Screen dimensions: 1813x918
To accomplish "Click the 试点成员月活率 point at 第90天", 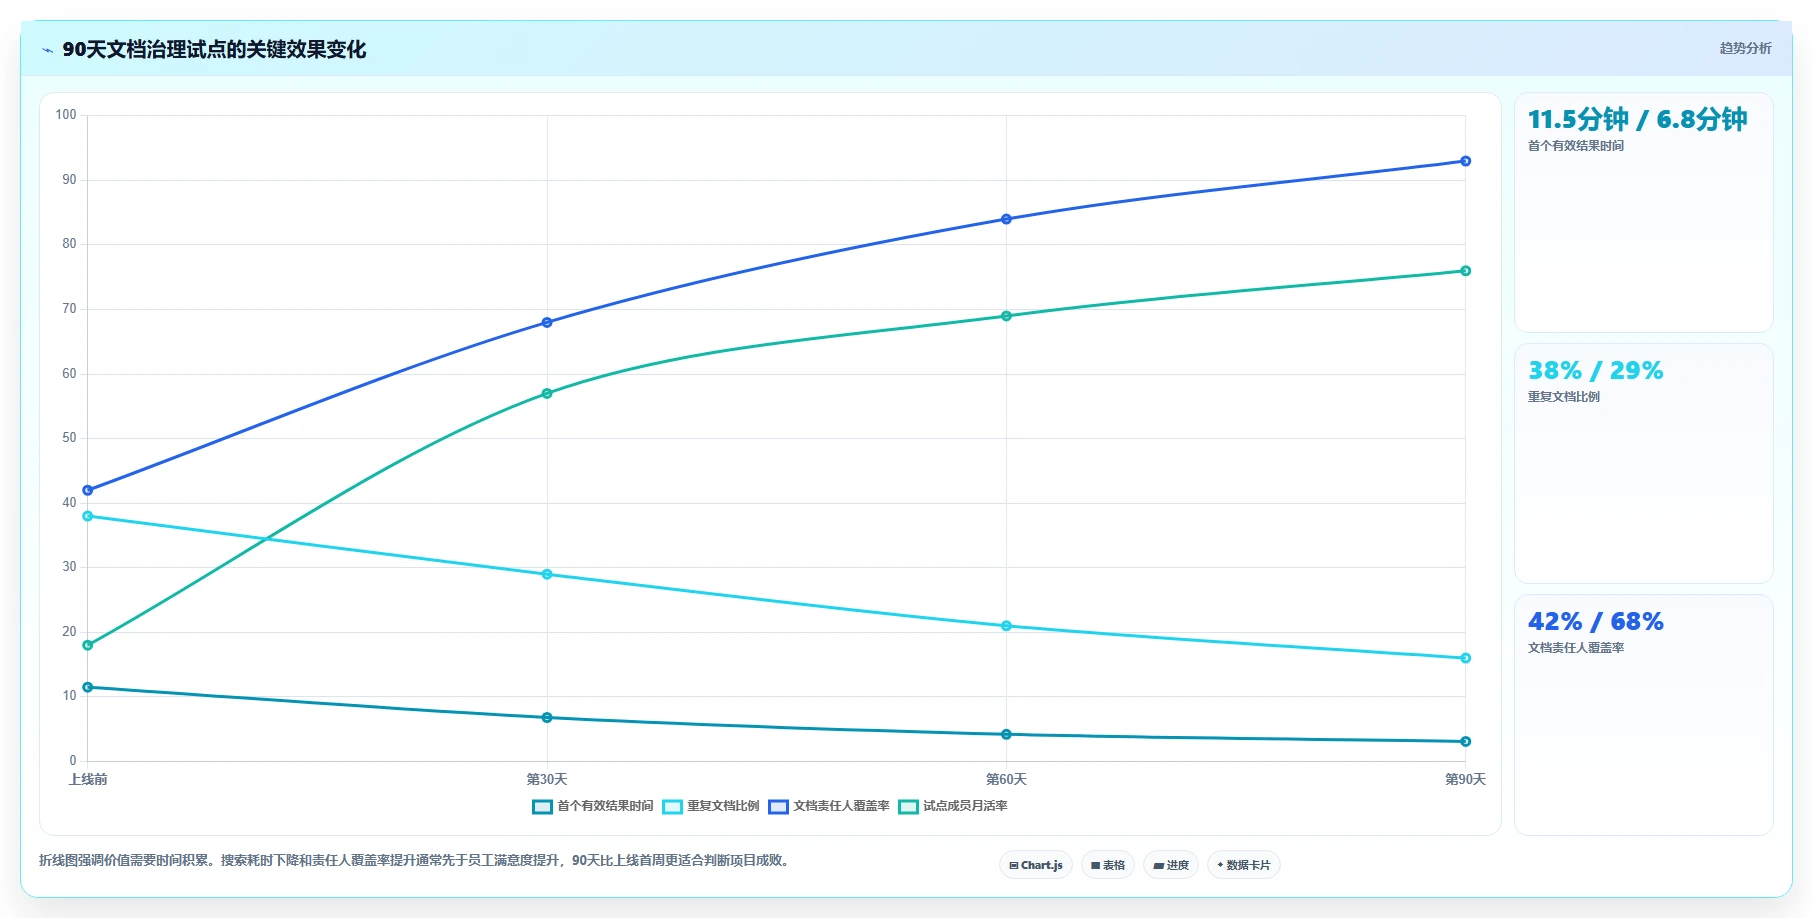I will (1465, 271).
